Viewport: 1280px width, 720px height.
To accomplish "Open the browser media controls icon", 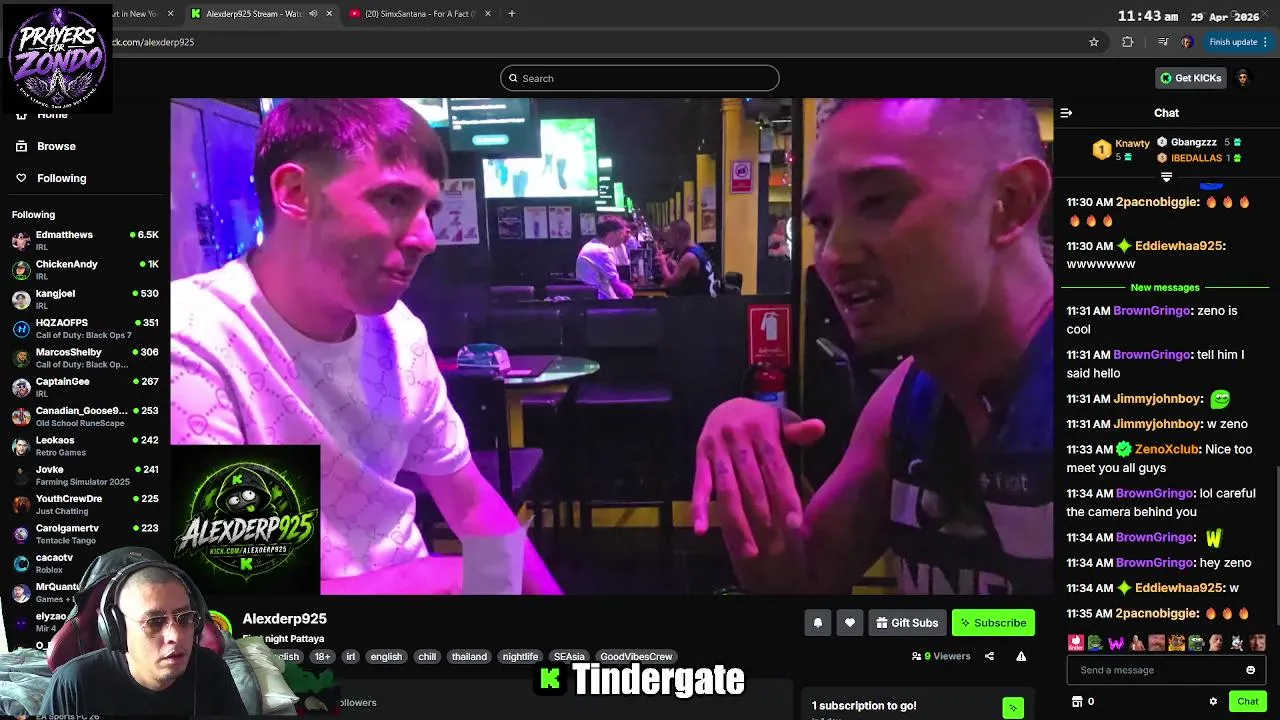I will pos(1162,42).
